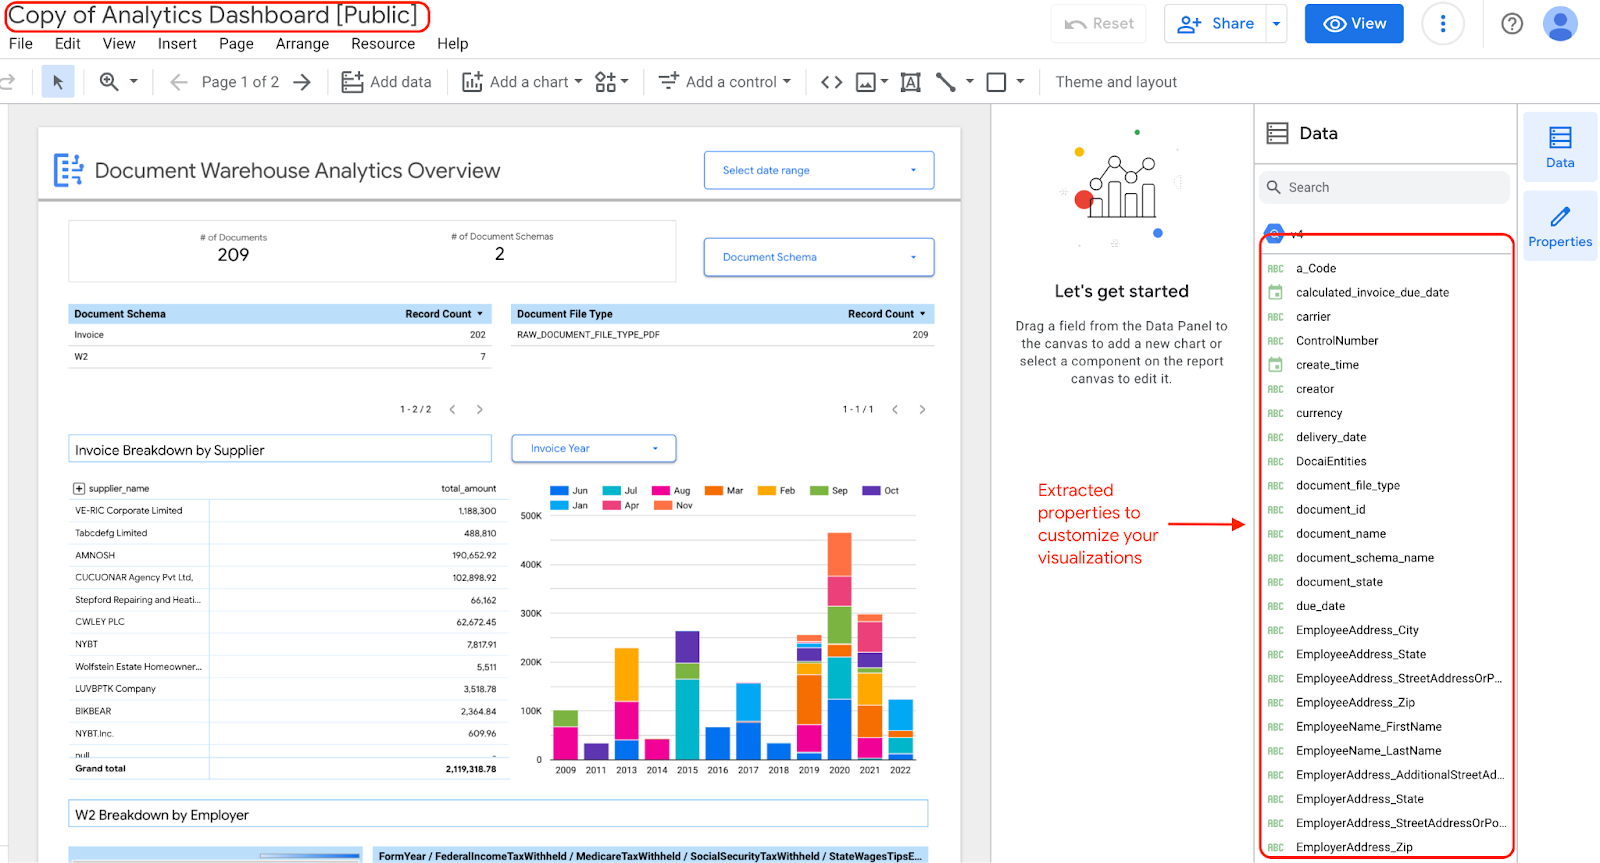The image size is (1600, 863).
Task: Pick the line drawing tool
Action: tap(945, 82)
